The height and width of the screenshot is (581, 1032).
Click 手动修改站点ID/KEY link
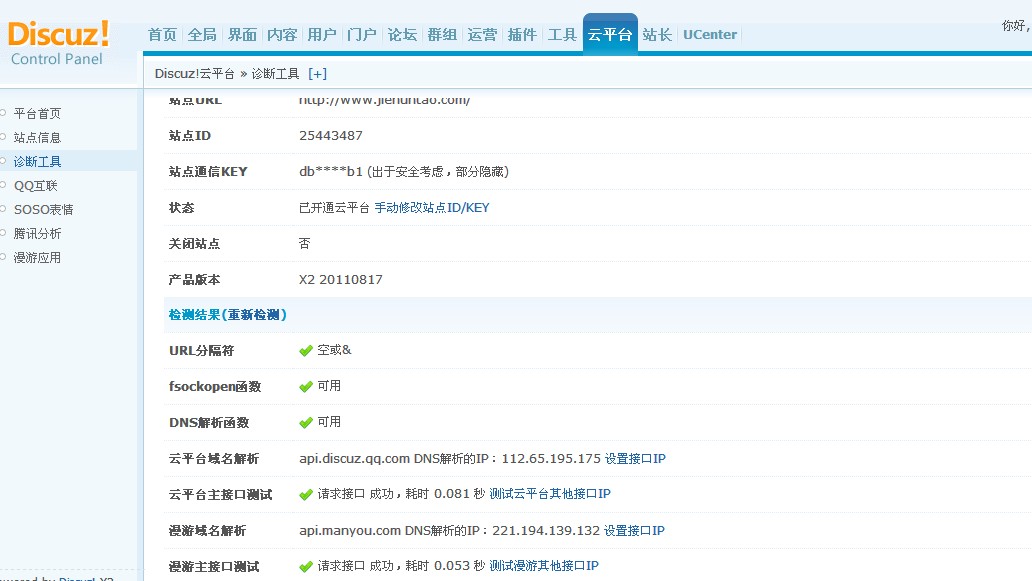click(432, 208)
